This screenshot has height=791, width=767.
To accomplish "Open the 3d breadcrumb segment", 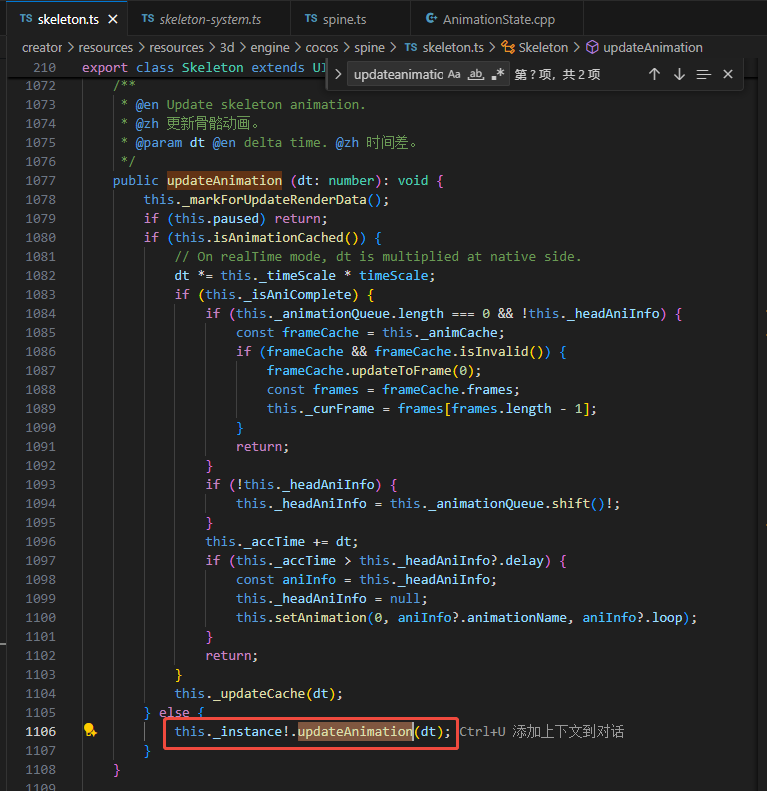I will point(227,47).
